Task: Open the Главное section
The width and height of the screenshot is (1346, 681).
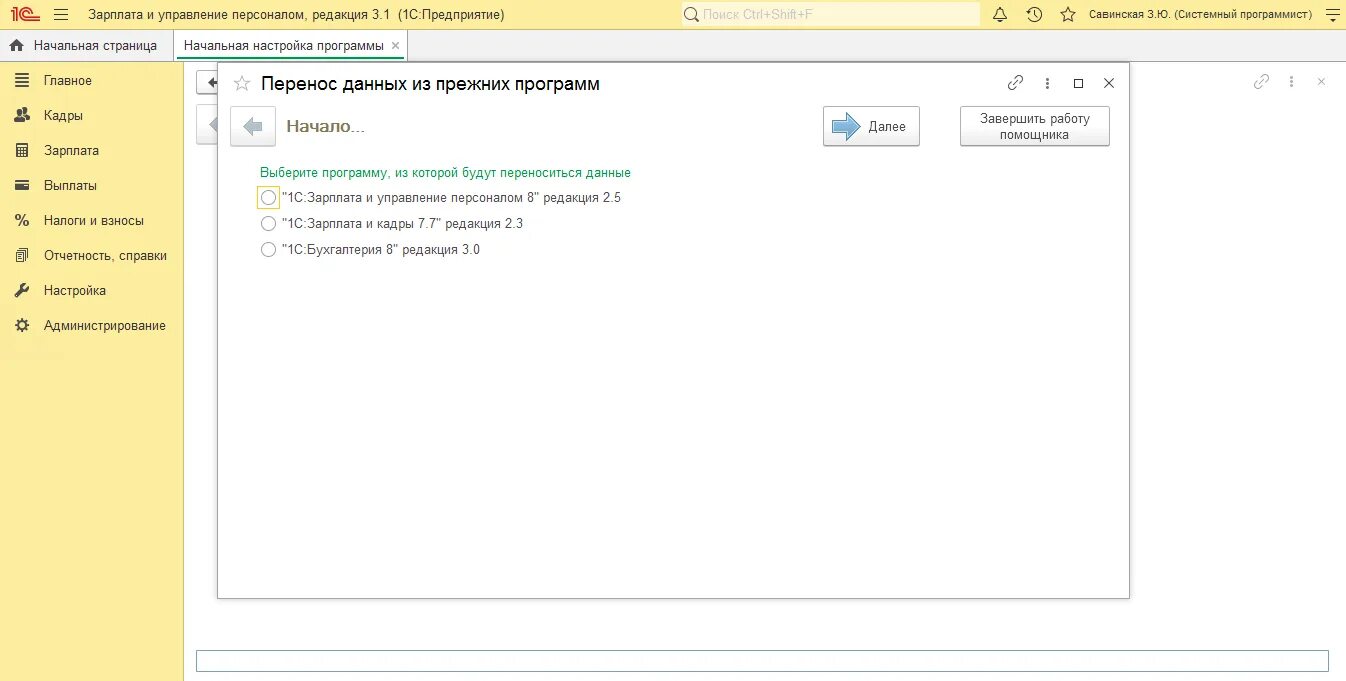Action: coord(68,80)
